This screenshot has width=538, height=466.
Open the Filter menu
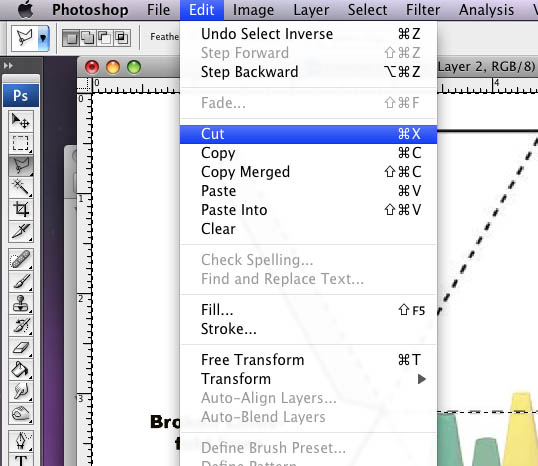click(423, 10)
